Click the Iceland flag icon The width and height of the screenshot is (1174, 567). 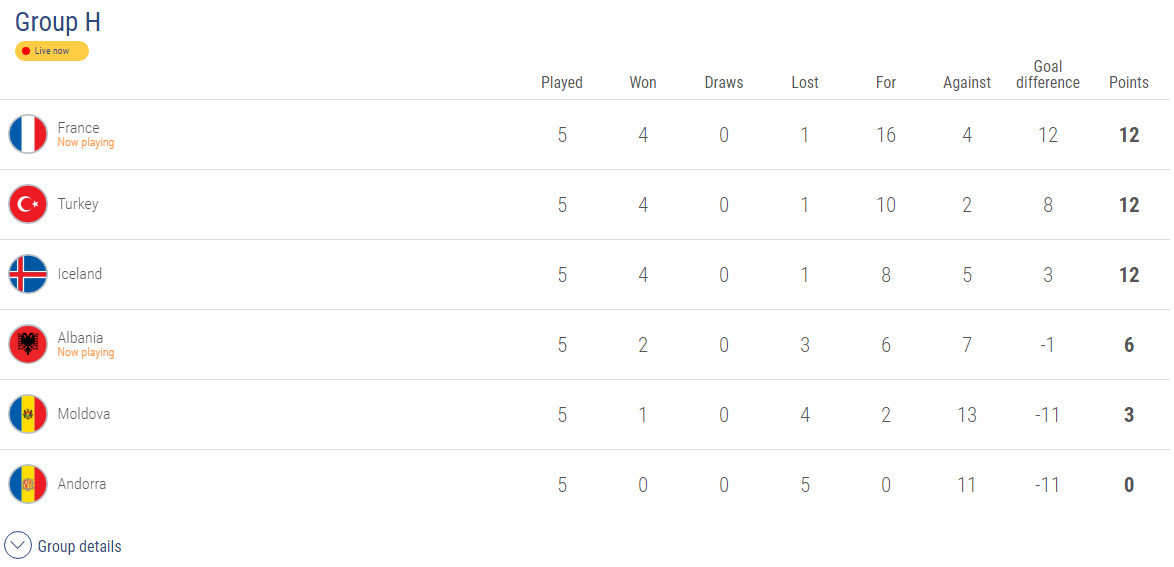[x=28, y=274]
